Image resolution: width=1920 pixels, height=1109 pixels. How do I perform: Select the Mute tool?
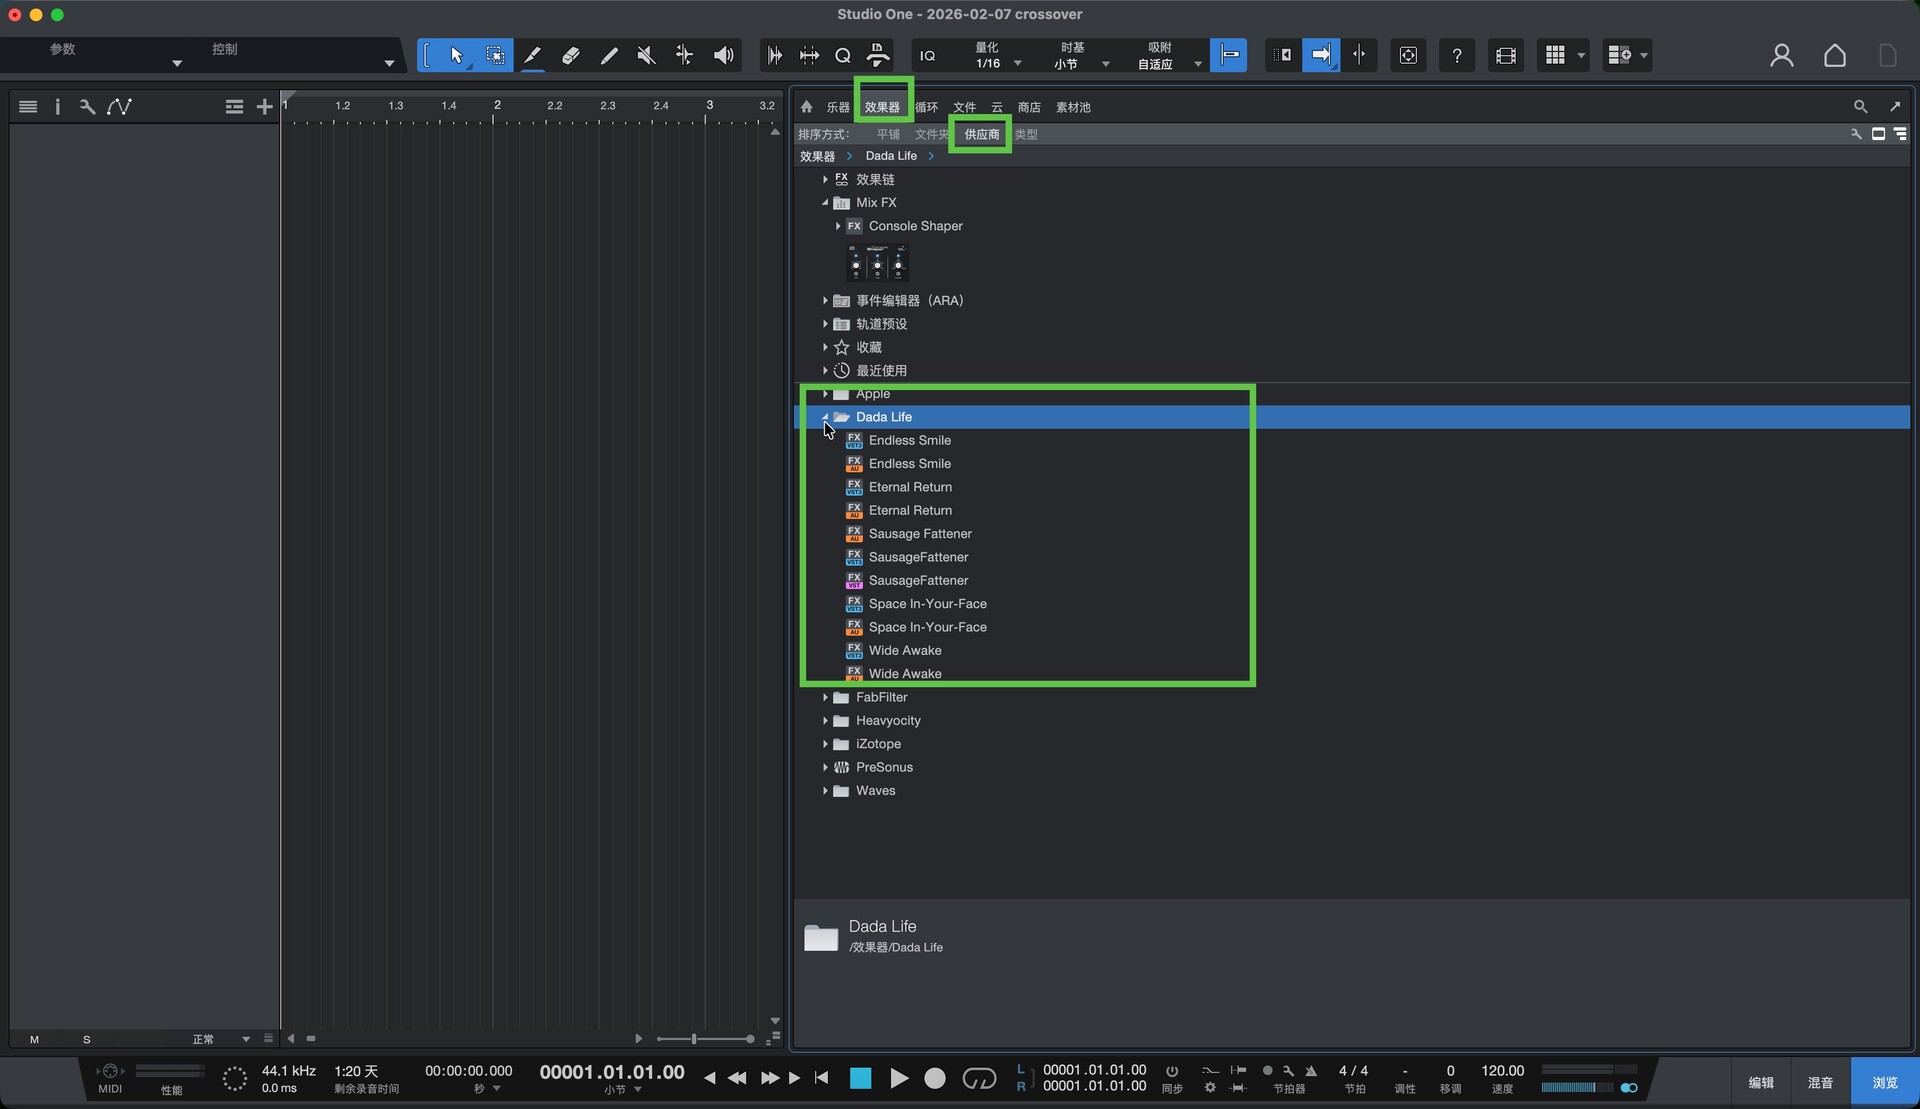click(x=646, y=56)
